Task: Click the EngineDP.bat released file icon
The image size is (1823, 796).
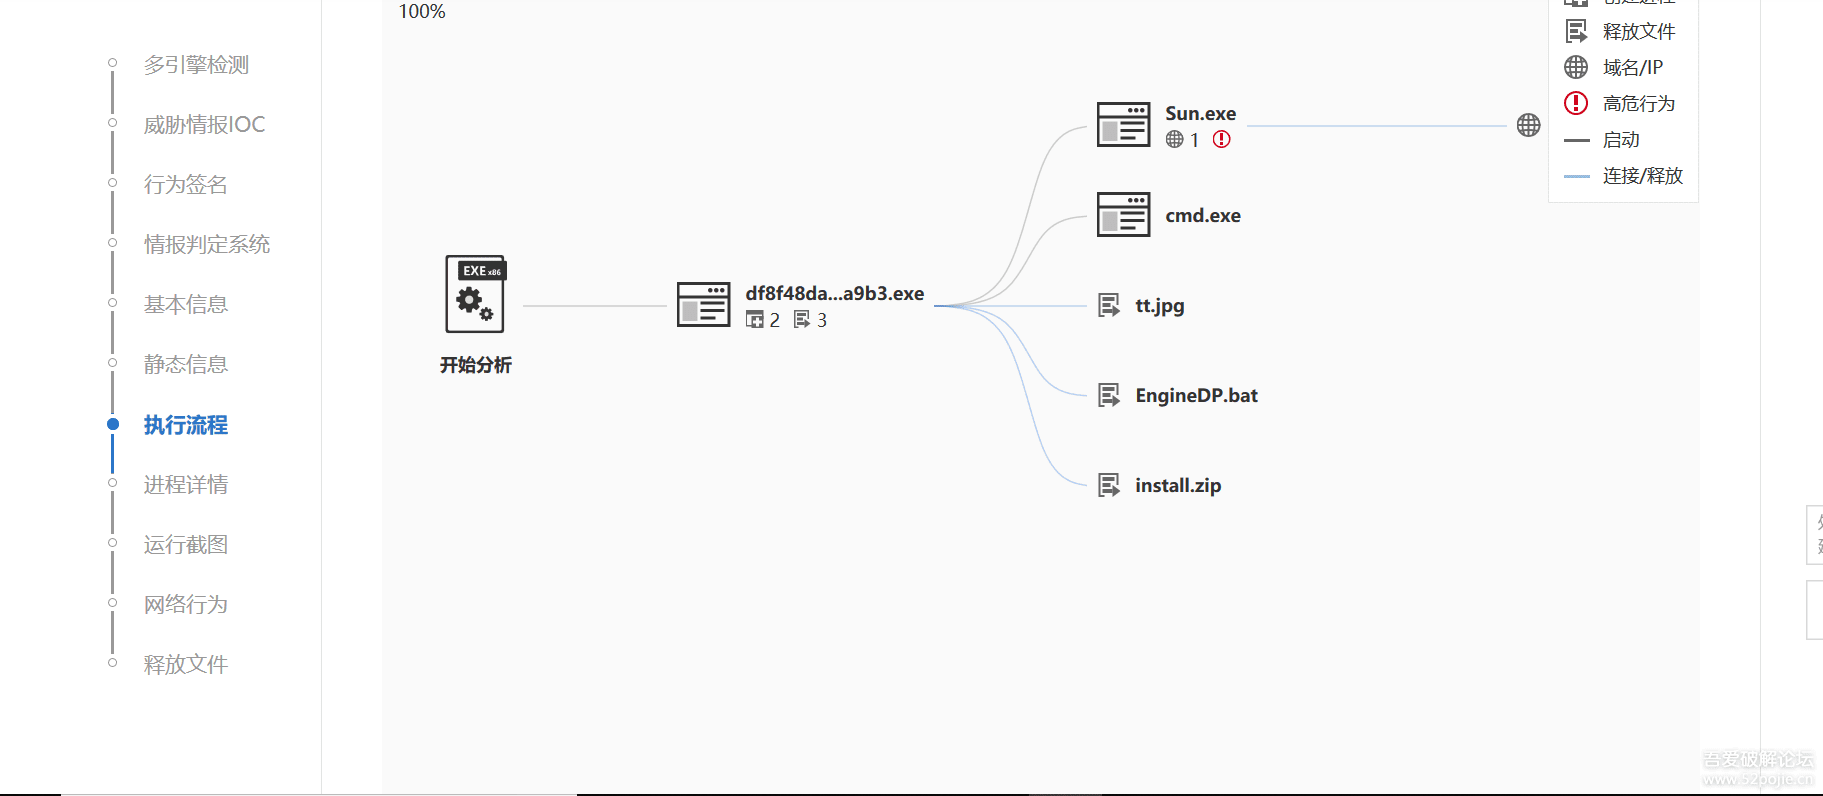Action: [x=1109, y=395]
